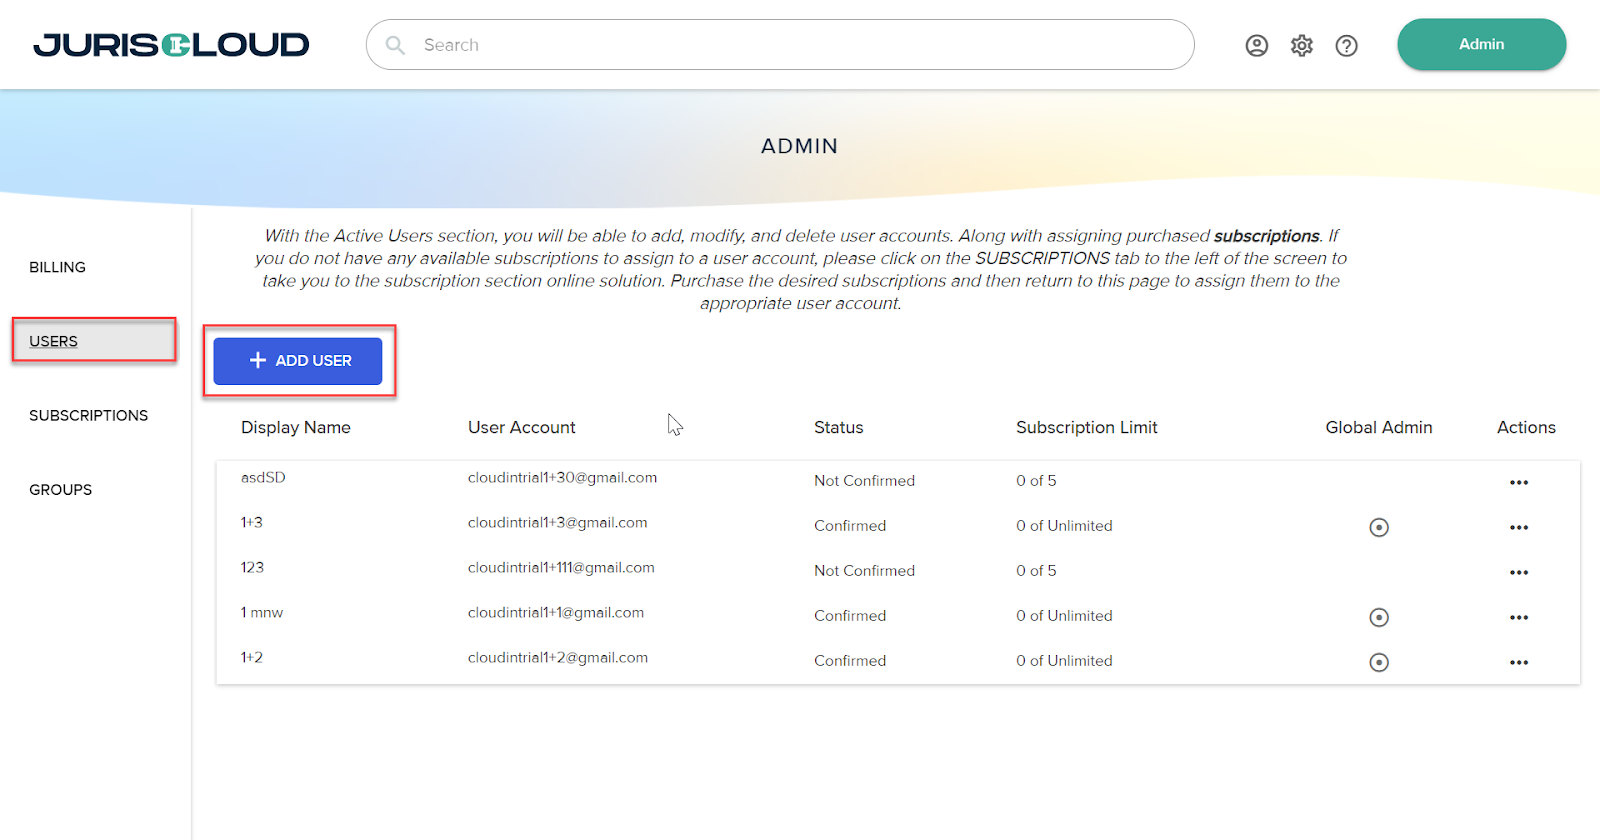1600x840 pixels.
Task: Open actions ellipsis for 1 mnw
Action: coord(1518,617)
